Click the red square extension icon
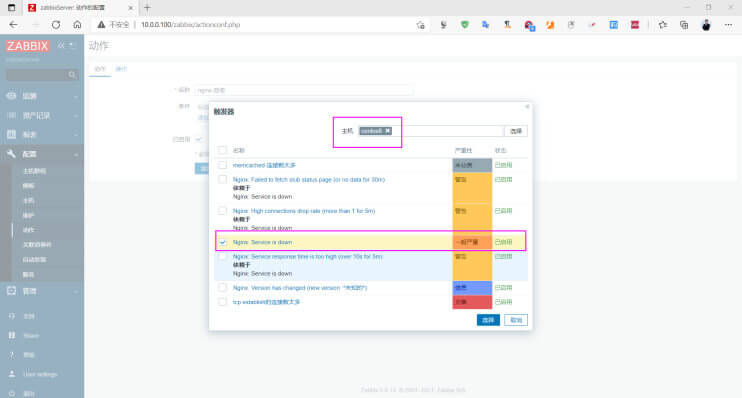Screen dimensions: 742x398 tap(635, 25)
